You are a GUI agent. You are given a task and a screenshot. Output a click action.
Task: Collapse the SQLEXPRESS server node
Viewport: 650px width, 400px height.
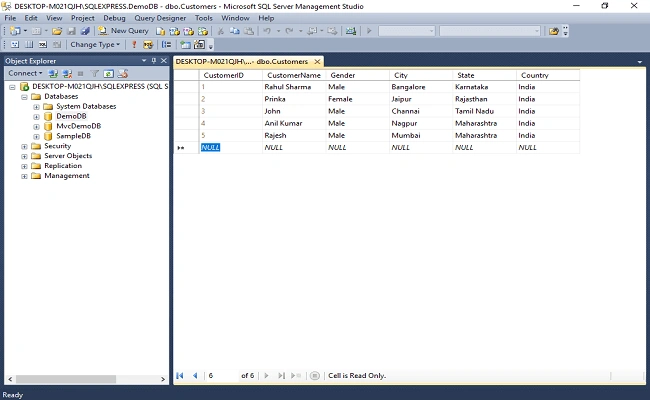[x=12, y=87]
